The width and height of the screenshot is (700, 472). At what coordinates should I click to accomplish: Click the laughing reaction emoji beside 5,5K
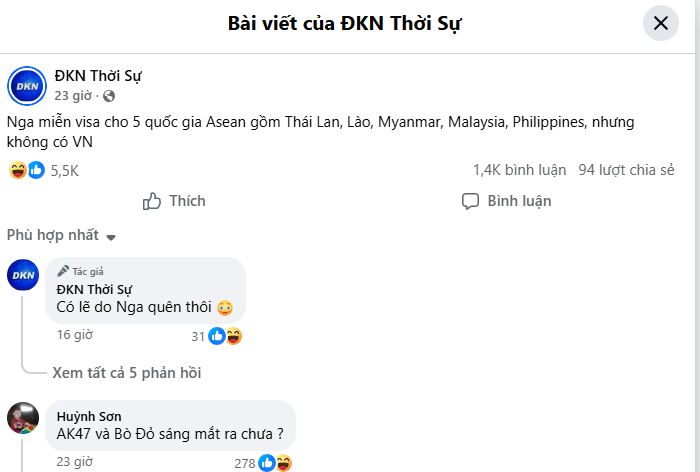(x=18, y=170)
